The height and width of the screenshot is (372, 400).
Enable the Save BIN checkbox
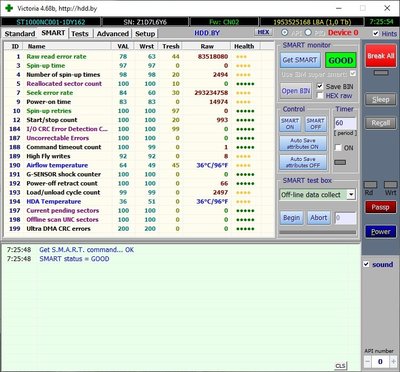pos(320,86)
